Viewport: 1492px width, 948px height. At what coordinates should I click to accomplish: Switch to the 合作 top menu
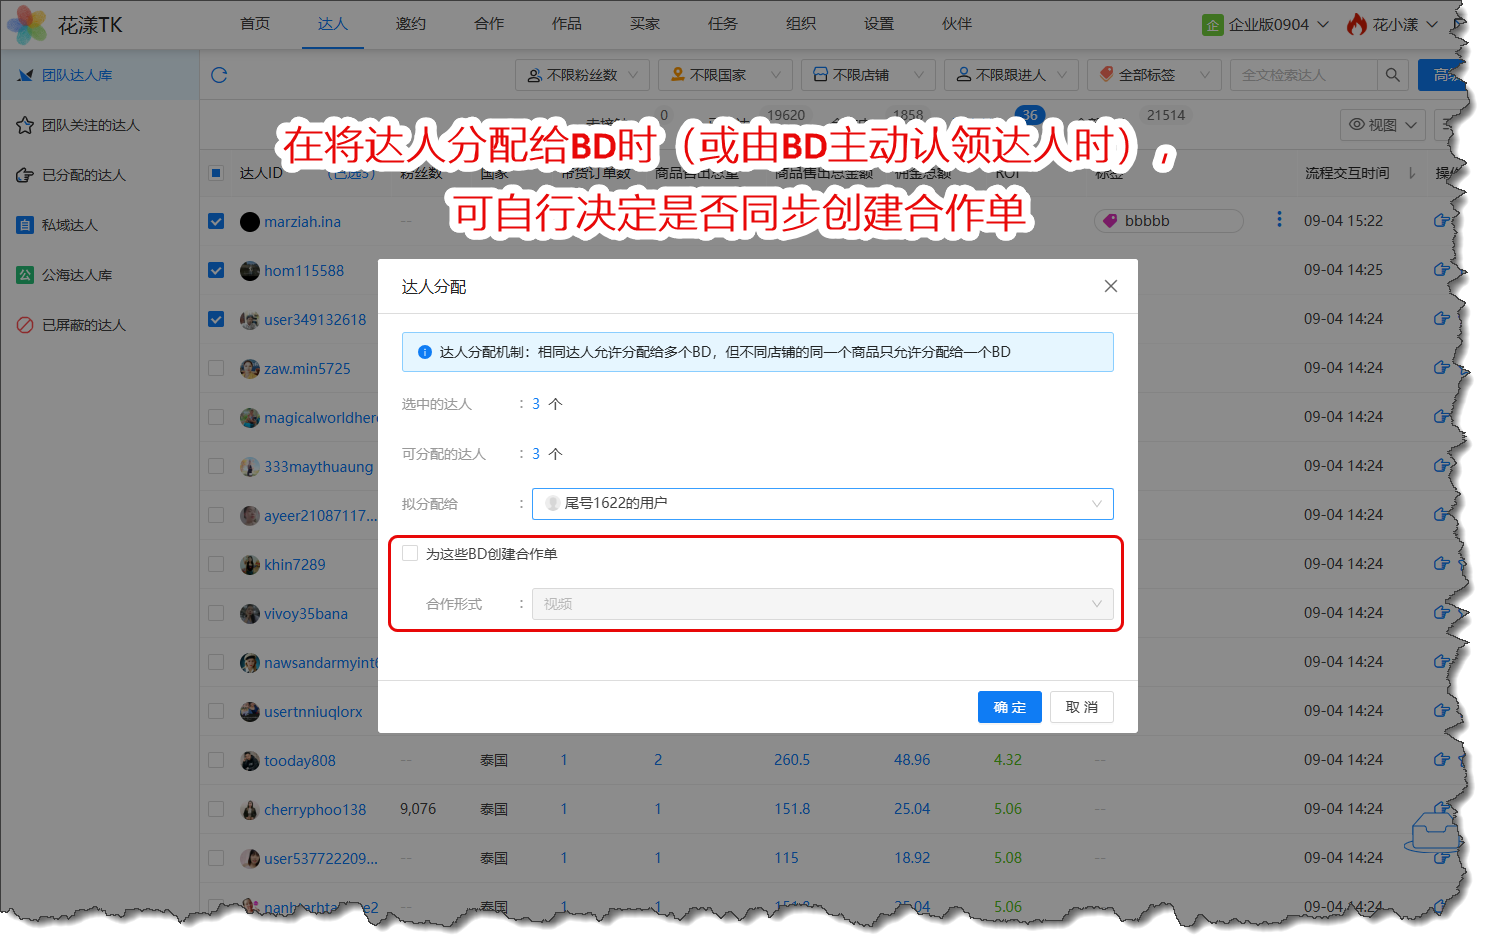489,24
